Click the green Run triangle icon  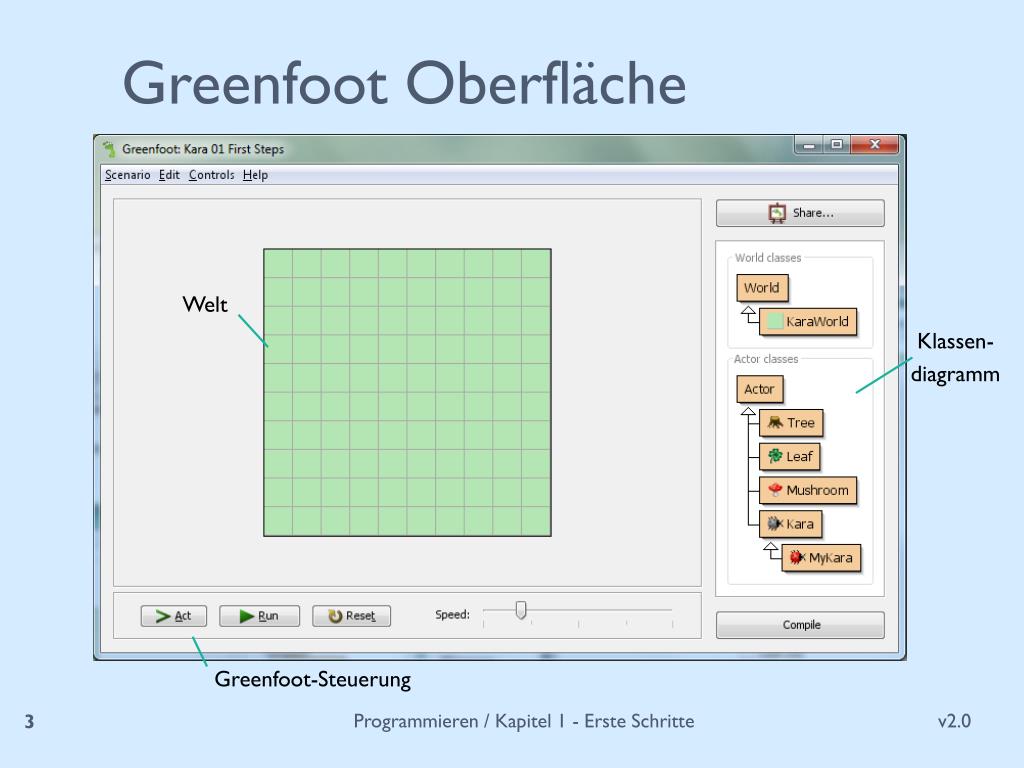point(246,616)
